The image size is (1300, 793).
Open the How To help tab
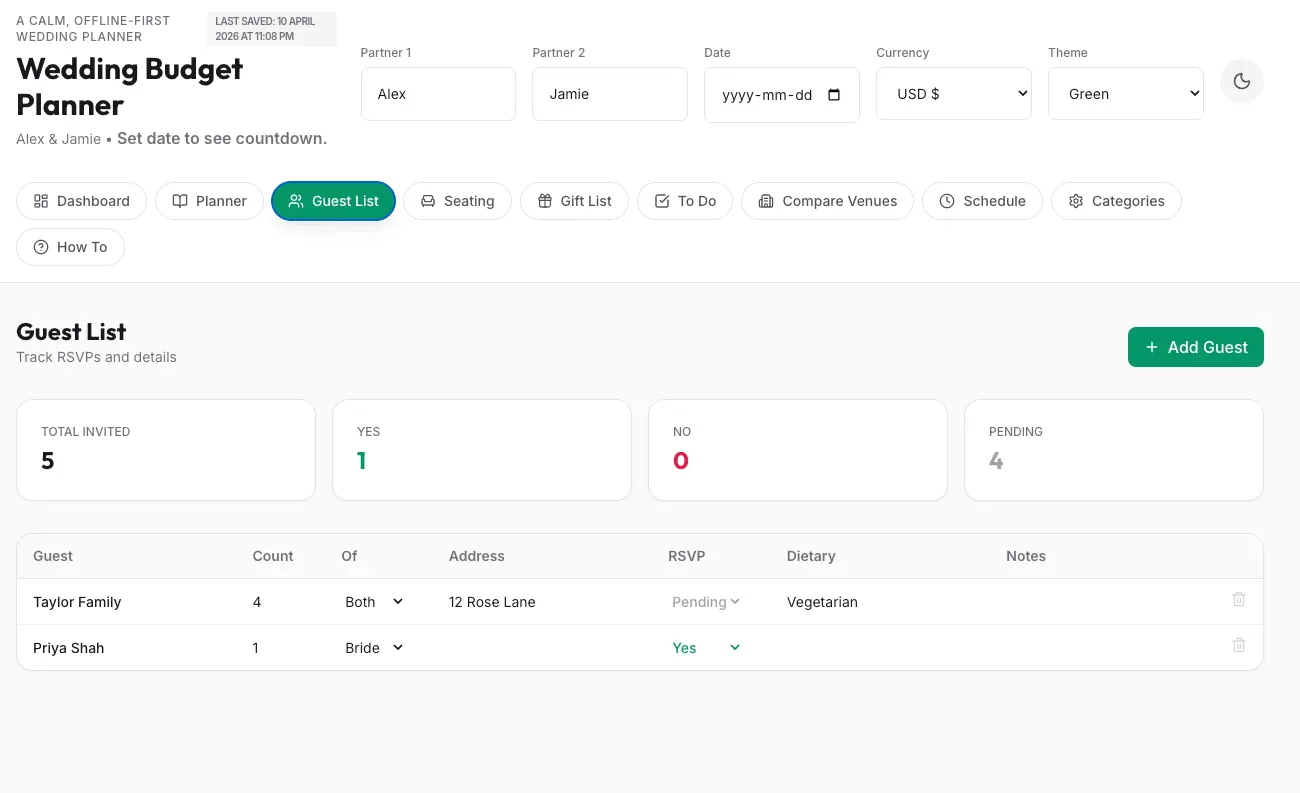pos(70,247)
